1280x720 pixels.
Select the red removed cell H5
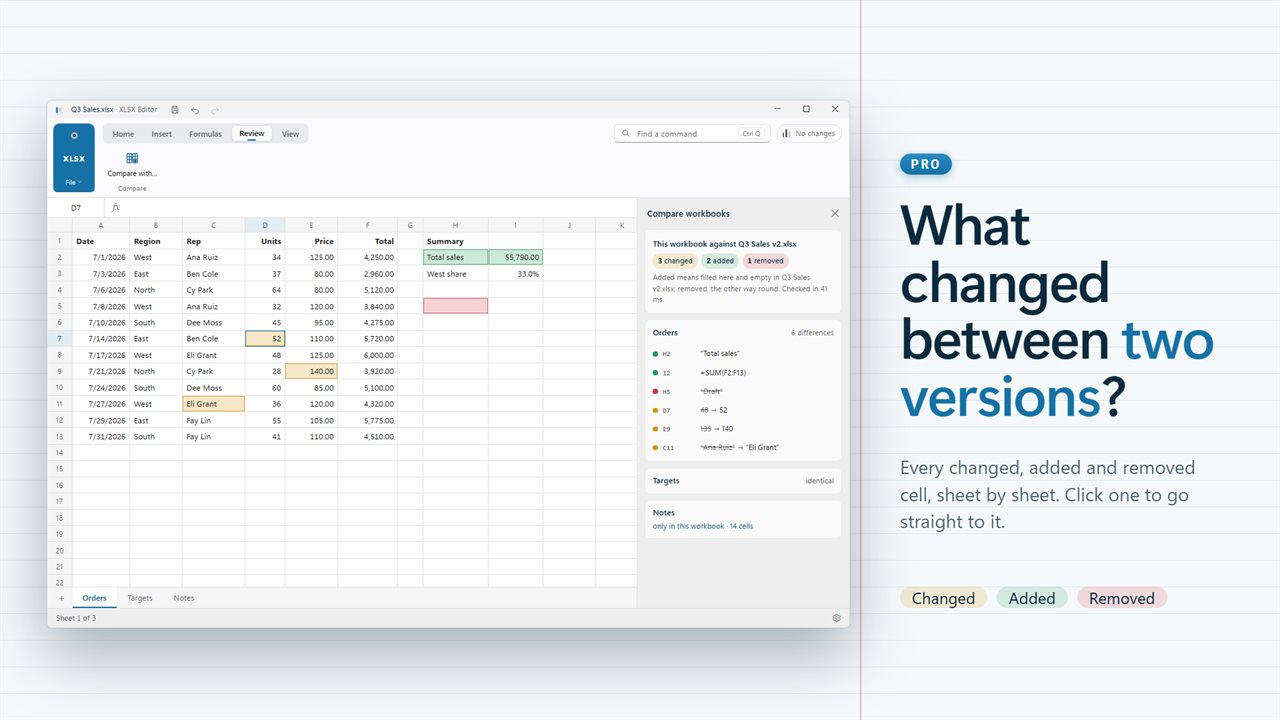click(456, 306)
